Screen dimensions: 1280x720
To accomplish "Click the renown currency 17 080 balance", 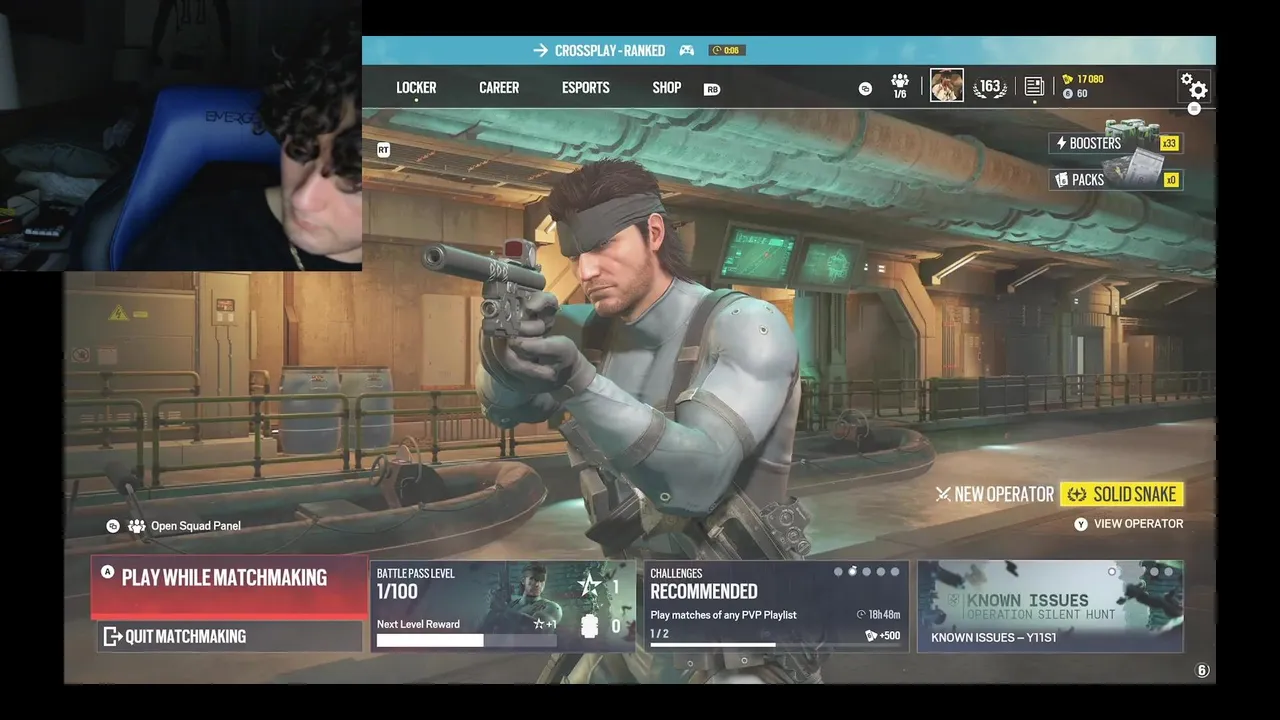I will 1083,79.
